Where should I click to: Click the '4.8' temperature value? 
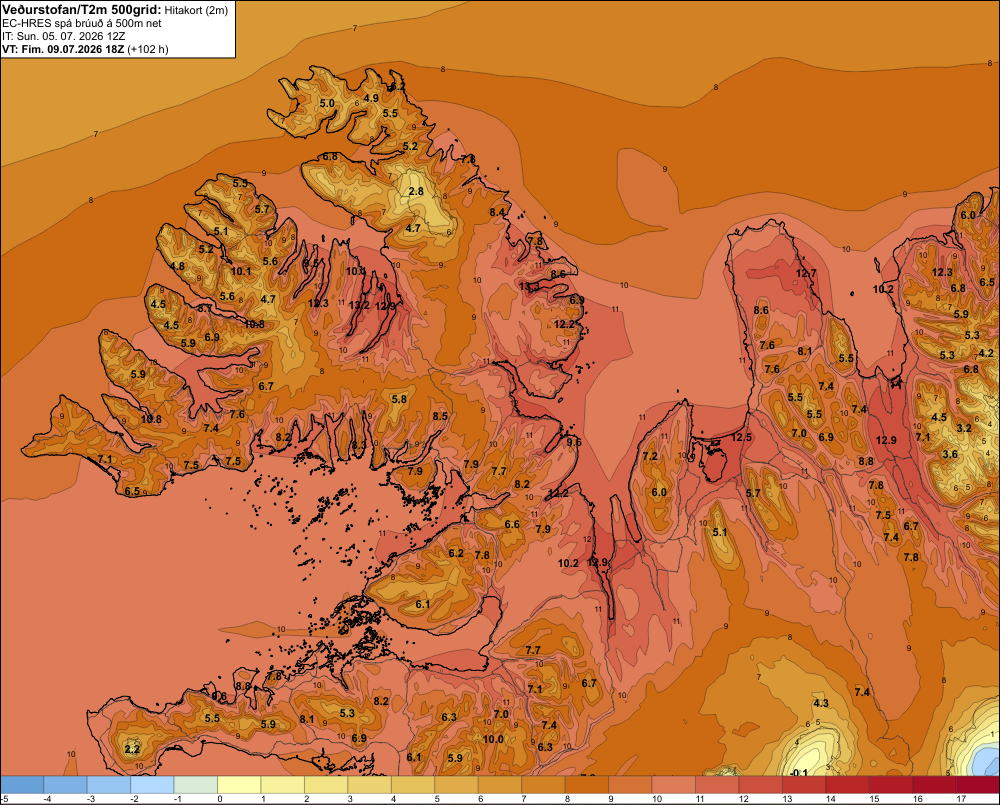[177, 267]
